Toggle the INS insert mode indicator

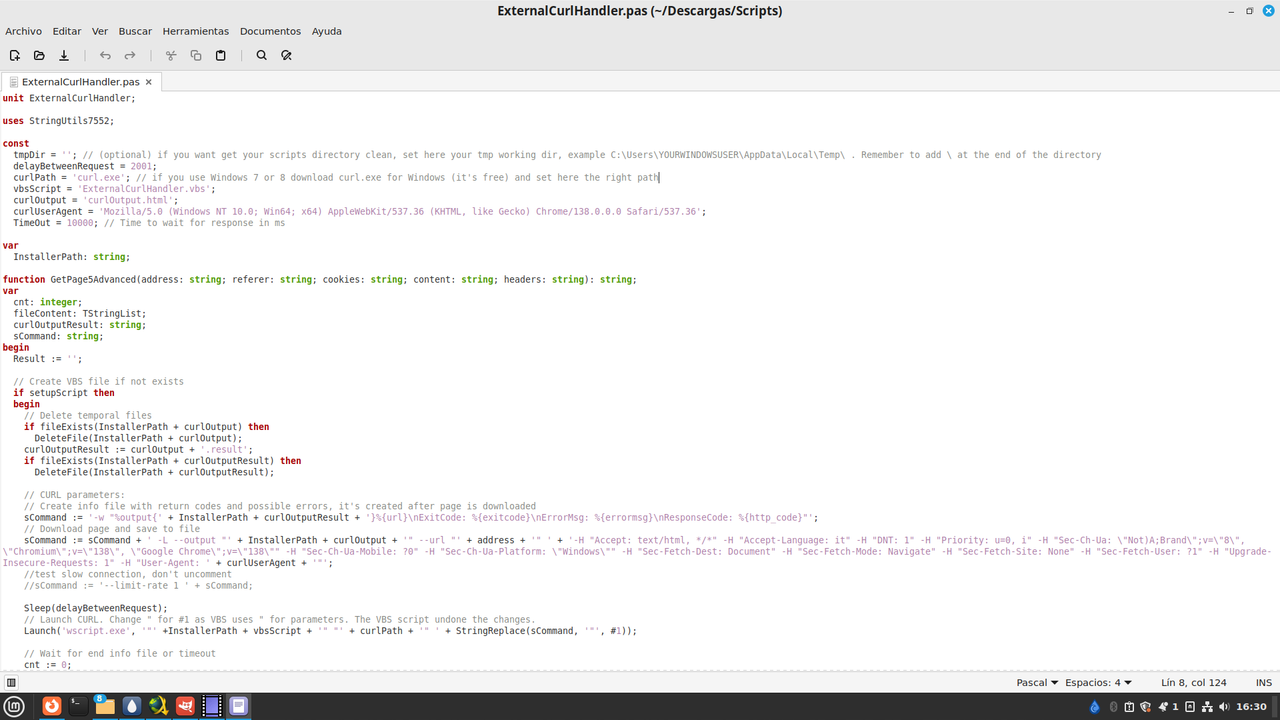coord(1264,683)
